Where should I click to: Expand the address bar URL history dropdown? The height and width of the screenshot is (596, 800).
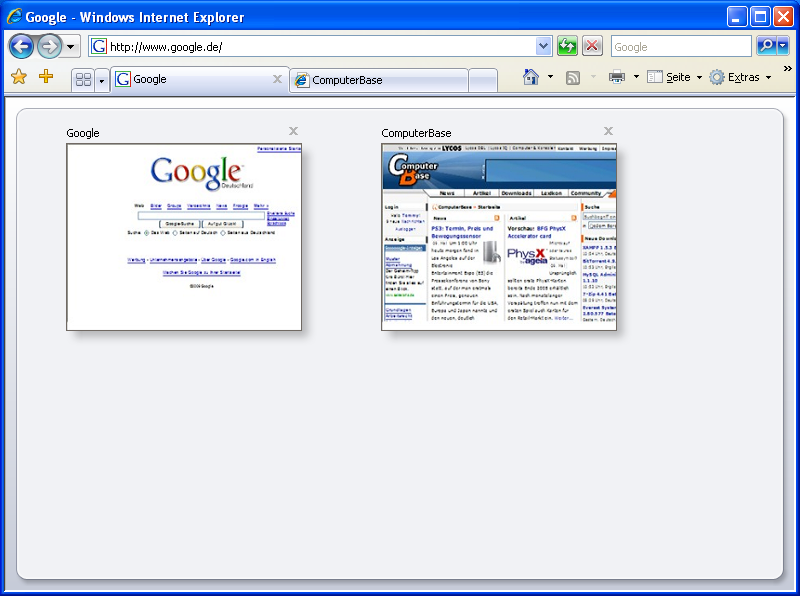coord(544,46)
